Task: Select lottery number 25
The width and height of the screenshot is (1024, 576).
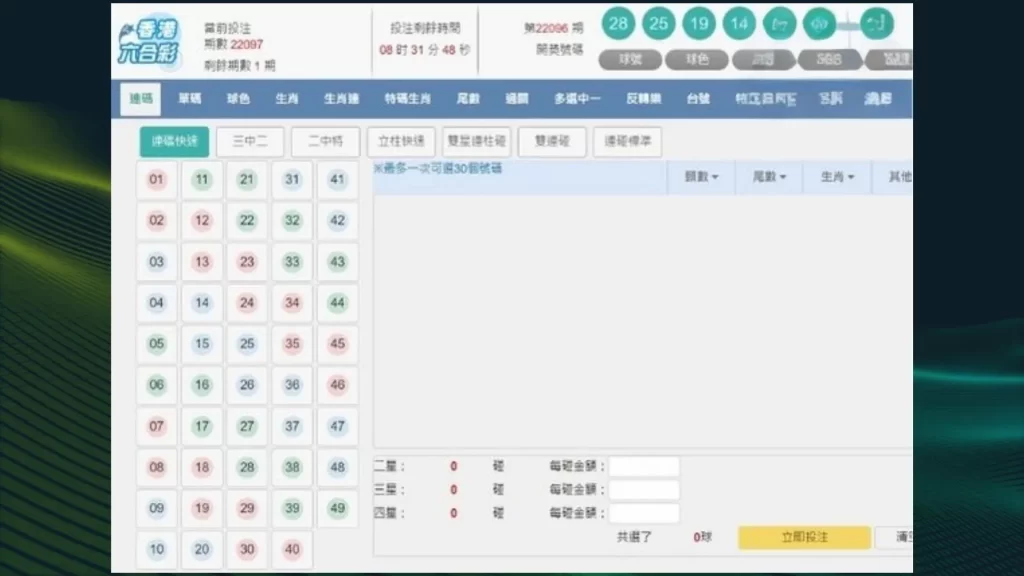Action: click(x=247, y=344)
